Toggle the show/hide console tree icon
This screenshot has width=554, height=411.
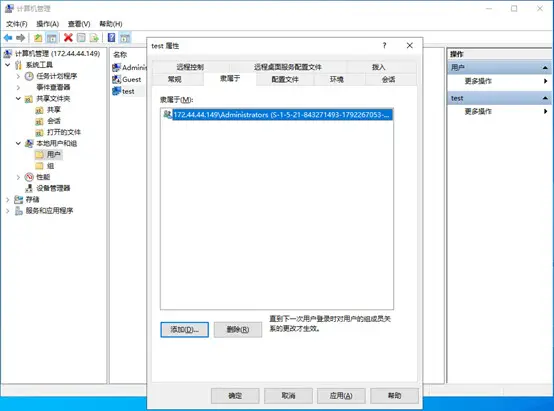tap(52, 37)
